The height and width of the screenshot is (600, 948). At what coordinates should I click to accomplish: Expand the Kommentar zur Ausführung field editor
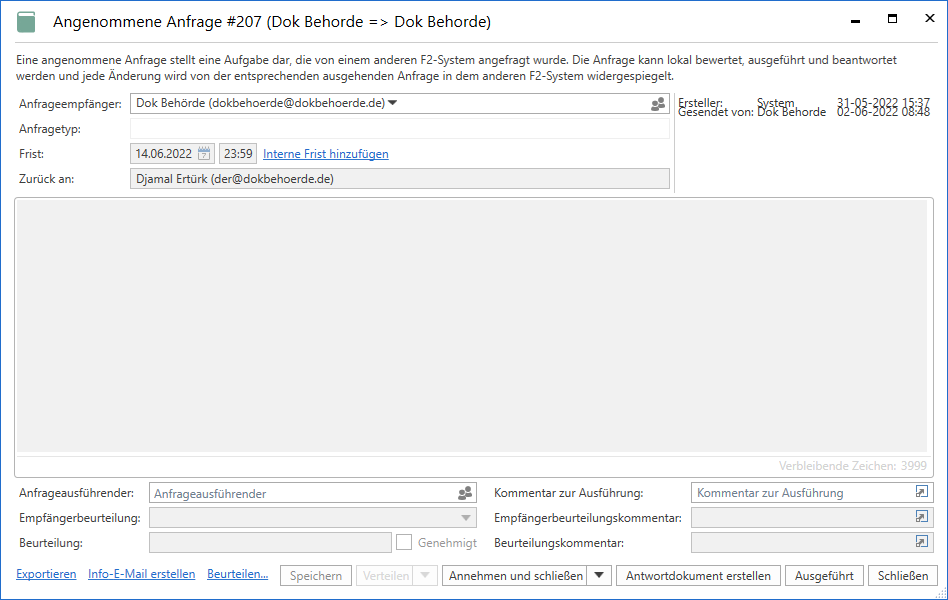coord(921,492)
